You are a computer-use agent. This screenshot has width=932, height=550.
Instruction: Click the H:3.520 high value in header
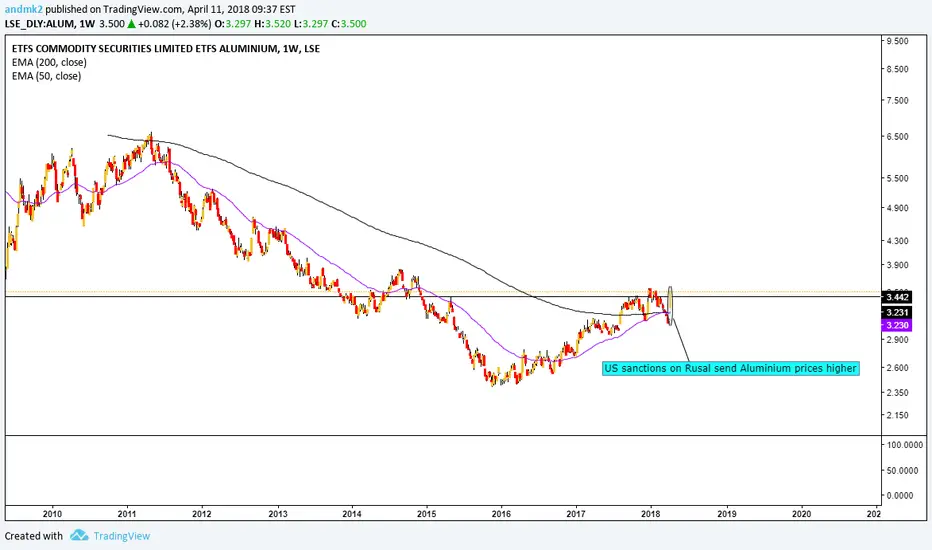[x=272, y=24]
